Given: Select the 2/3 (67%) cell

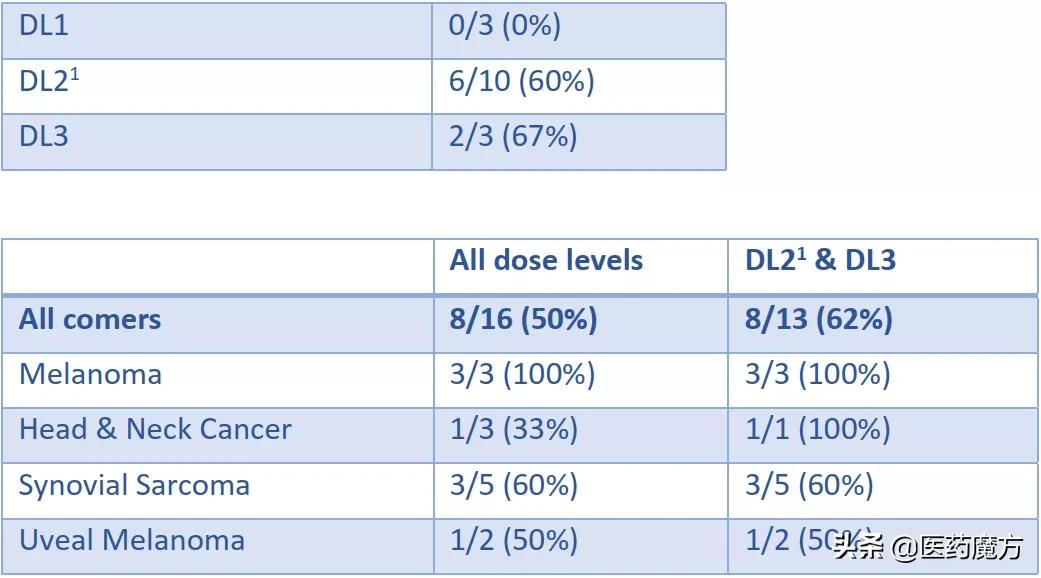Looking at the screenshot, I should [513, 137].
